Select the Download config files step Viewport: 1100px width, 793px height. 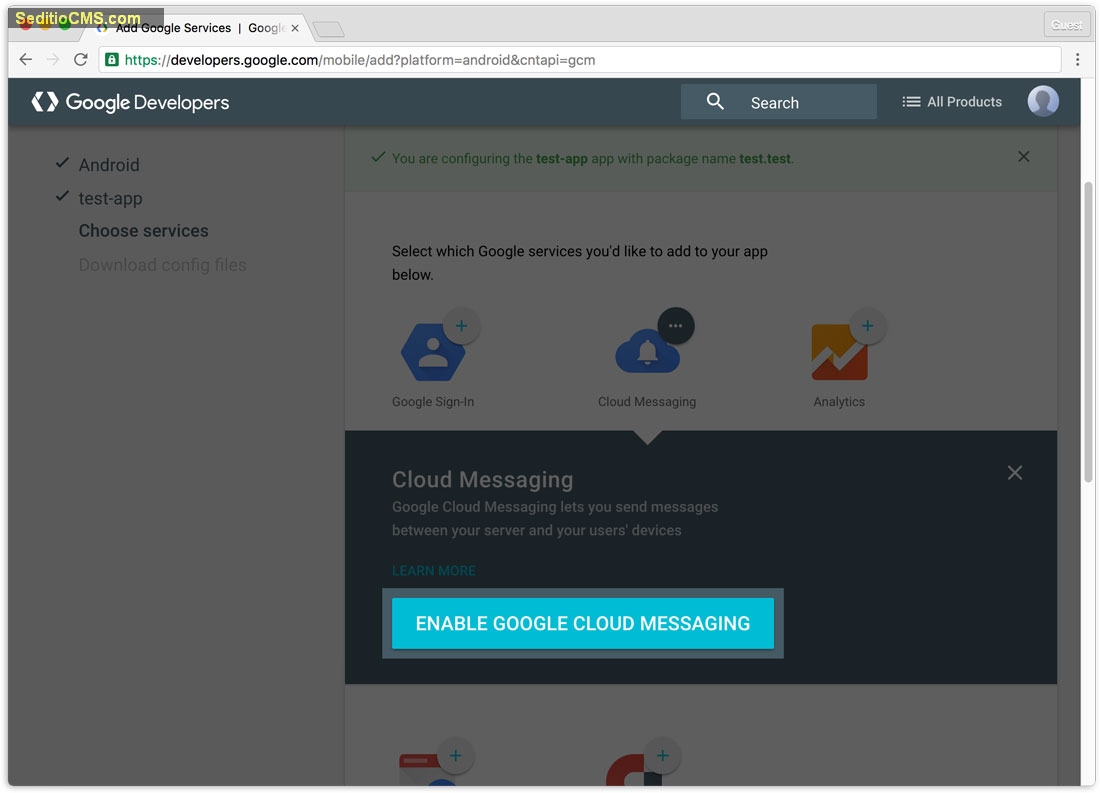[x=162, y=265]
